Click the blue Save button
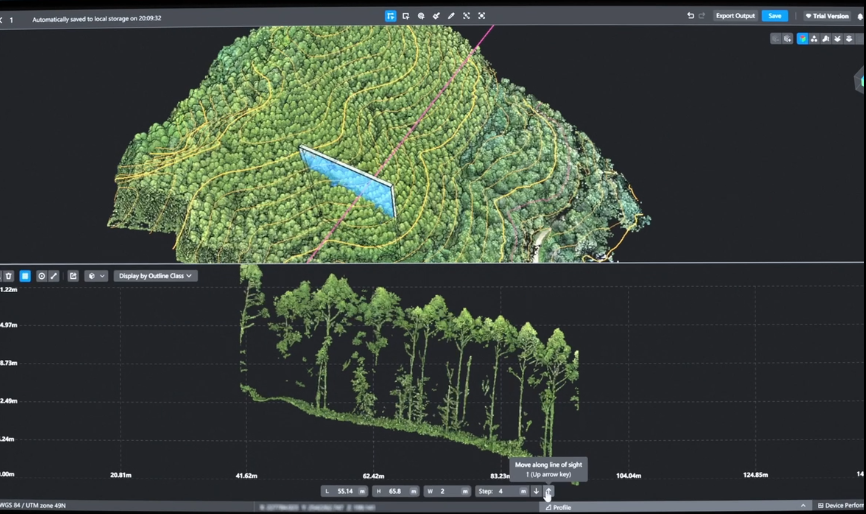866x514 pixels. click(x=774, y=16)
